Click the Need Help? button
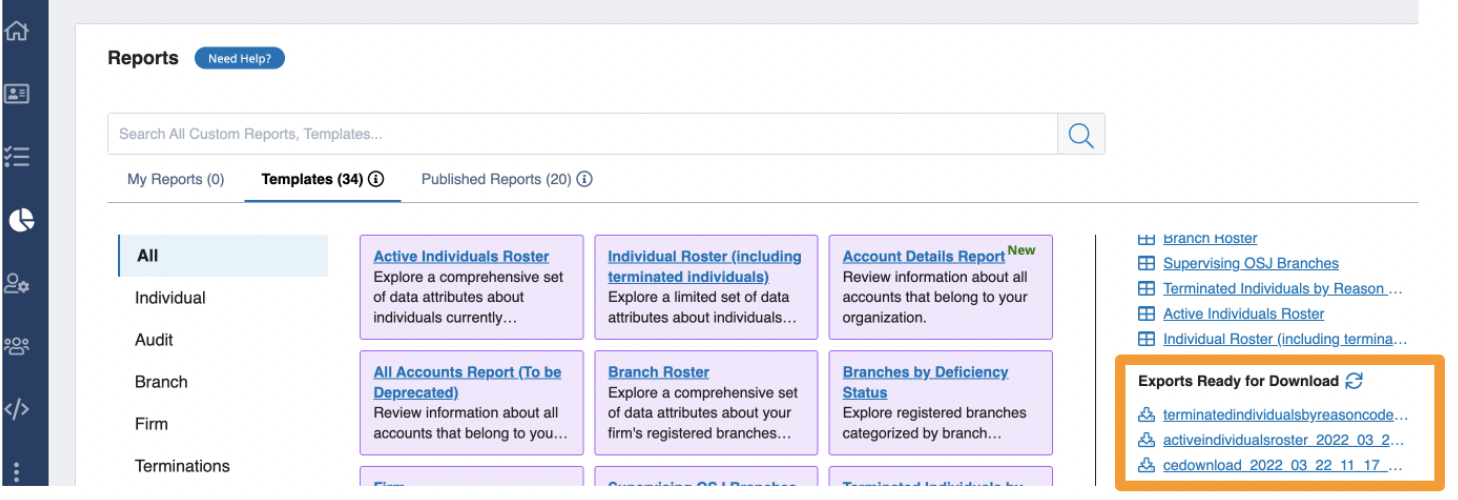The image size is (1458, 500). [239, 58]
